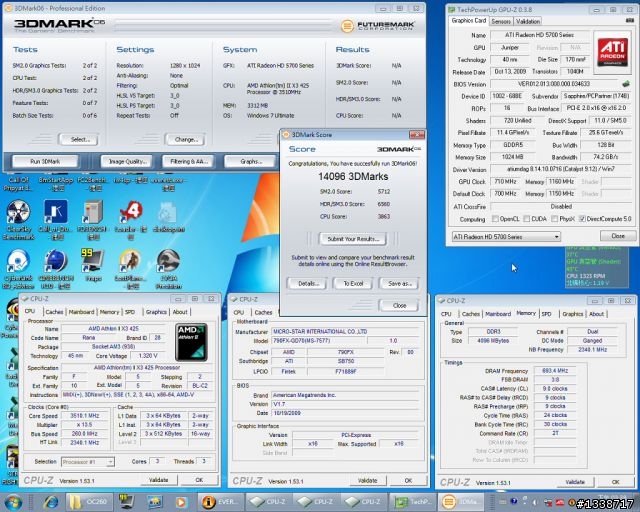The image size is (640, 512).
Task: Export score with To Excel button
Action: point(353,284)
